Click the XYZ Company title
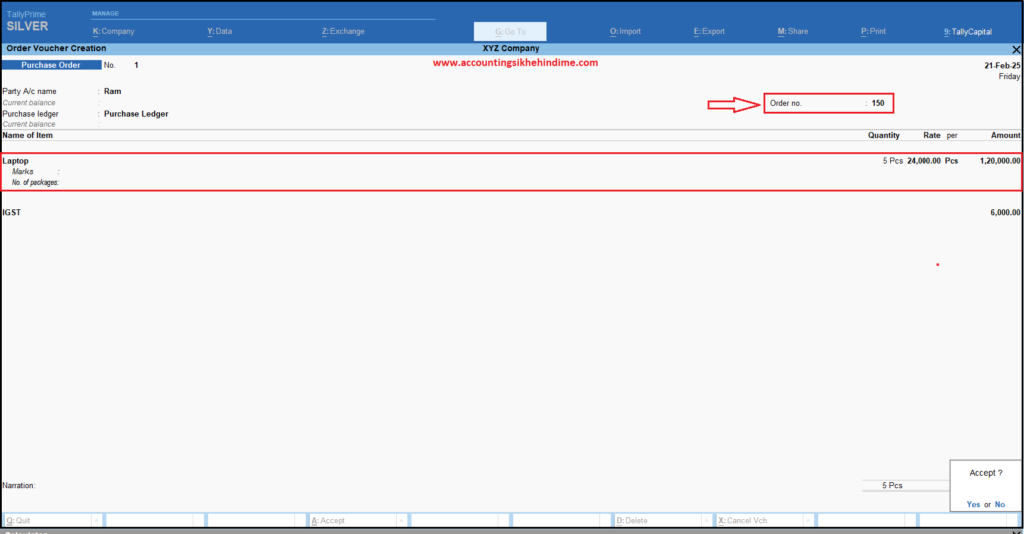This screenshot has height=534, width=1024. (511, 48)
